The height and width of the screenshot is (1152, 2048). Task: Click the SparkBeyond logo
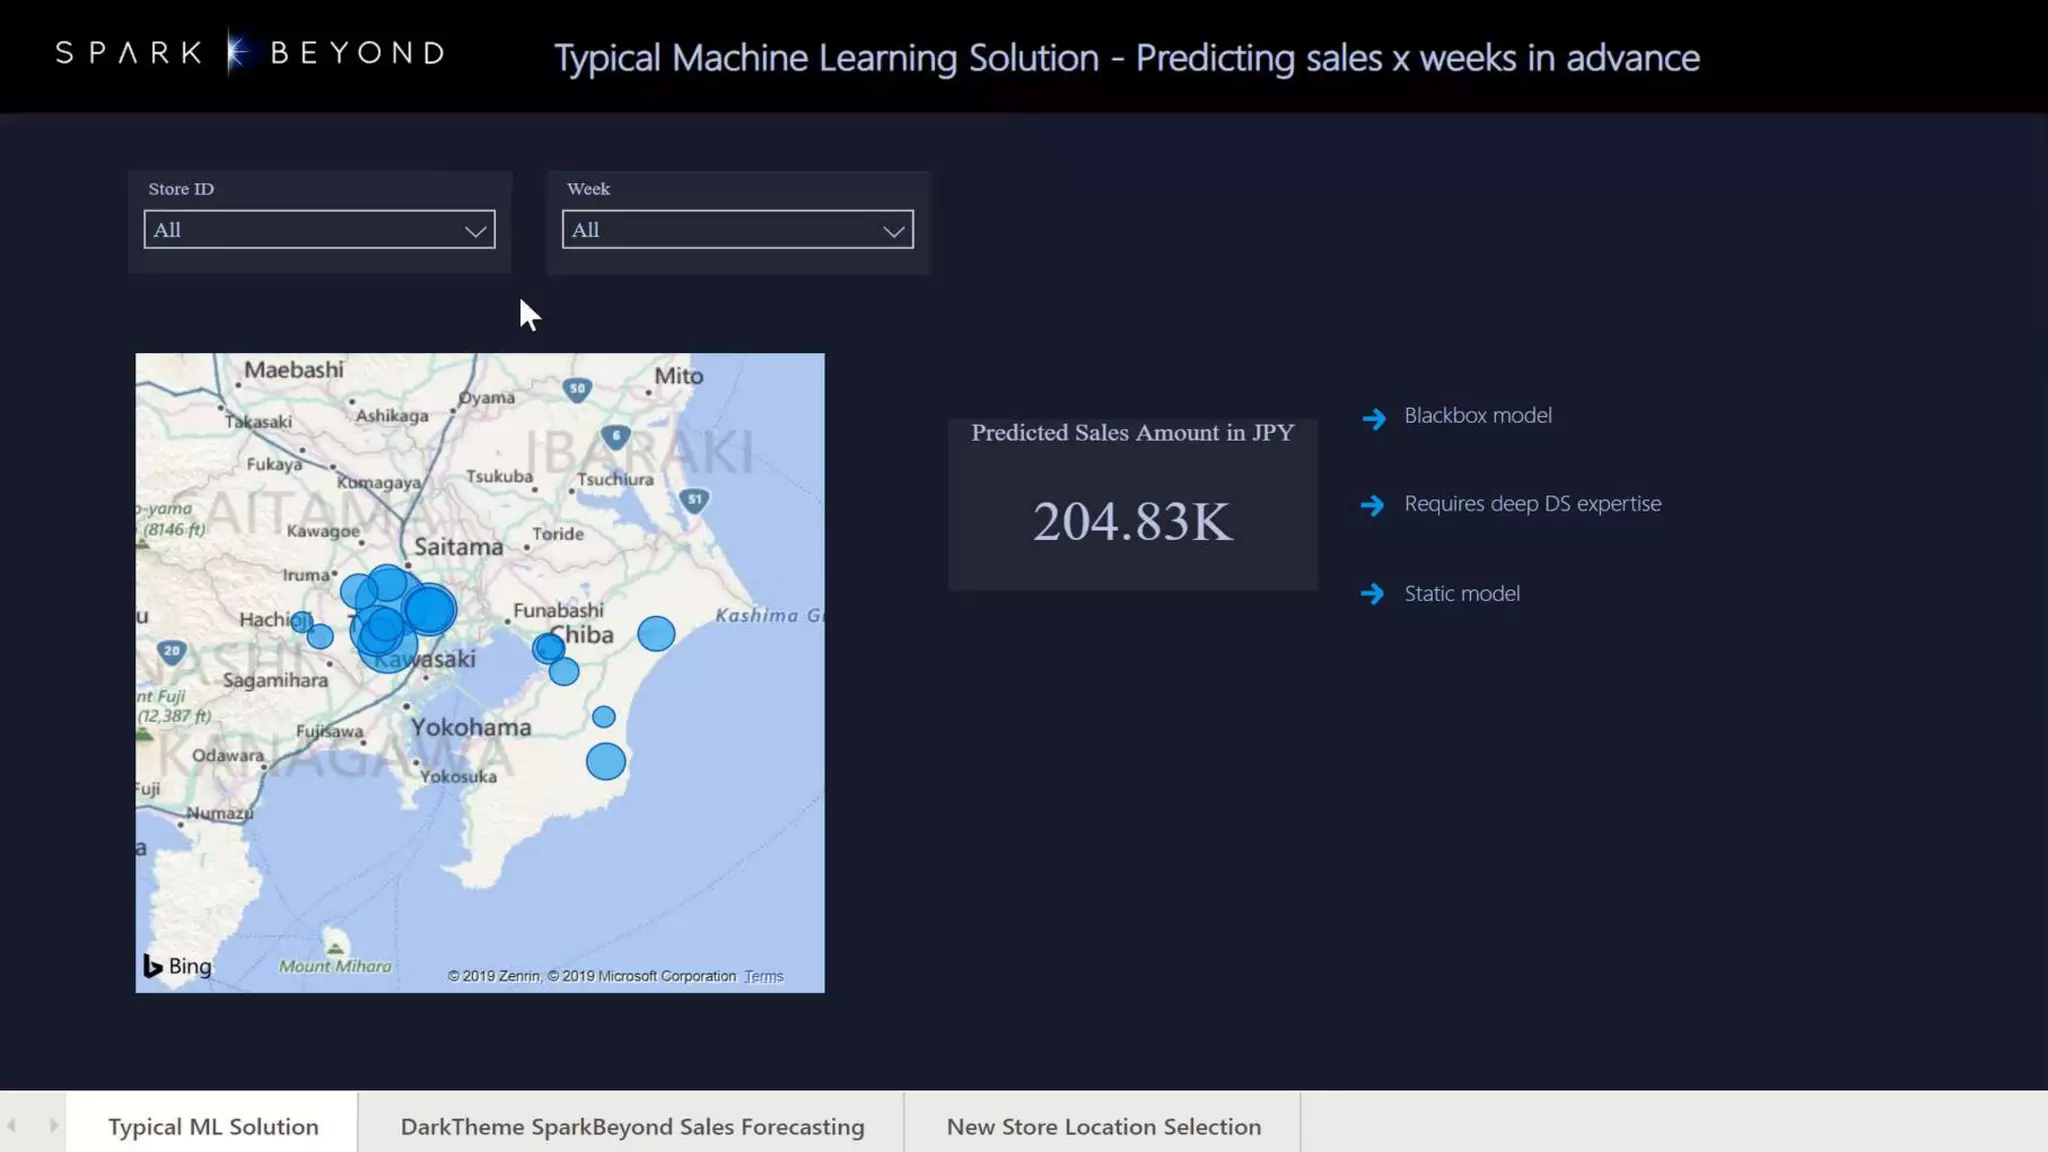coord(250,53)
